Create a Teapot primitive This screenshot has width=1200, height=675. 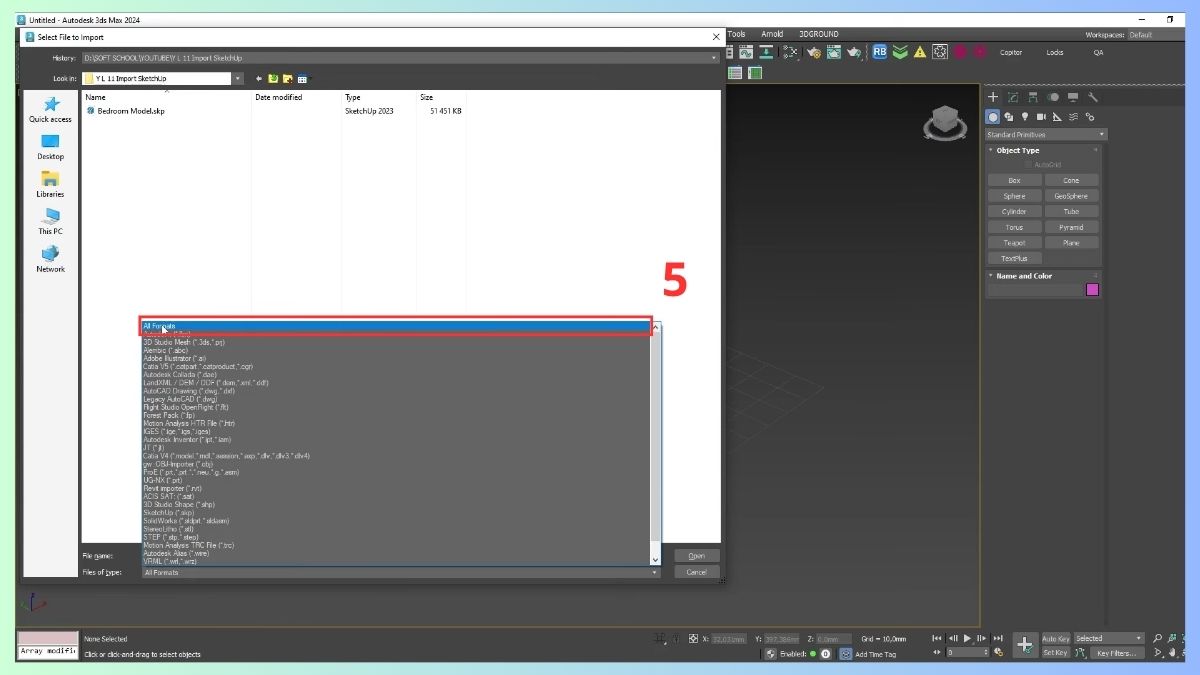coord(1013,242)
